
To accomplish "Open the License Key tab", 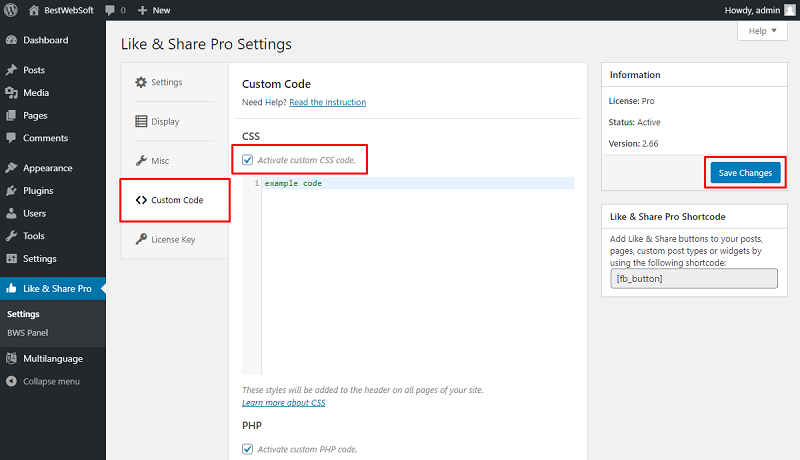I will pos(174,239).
